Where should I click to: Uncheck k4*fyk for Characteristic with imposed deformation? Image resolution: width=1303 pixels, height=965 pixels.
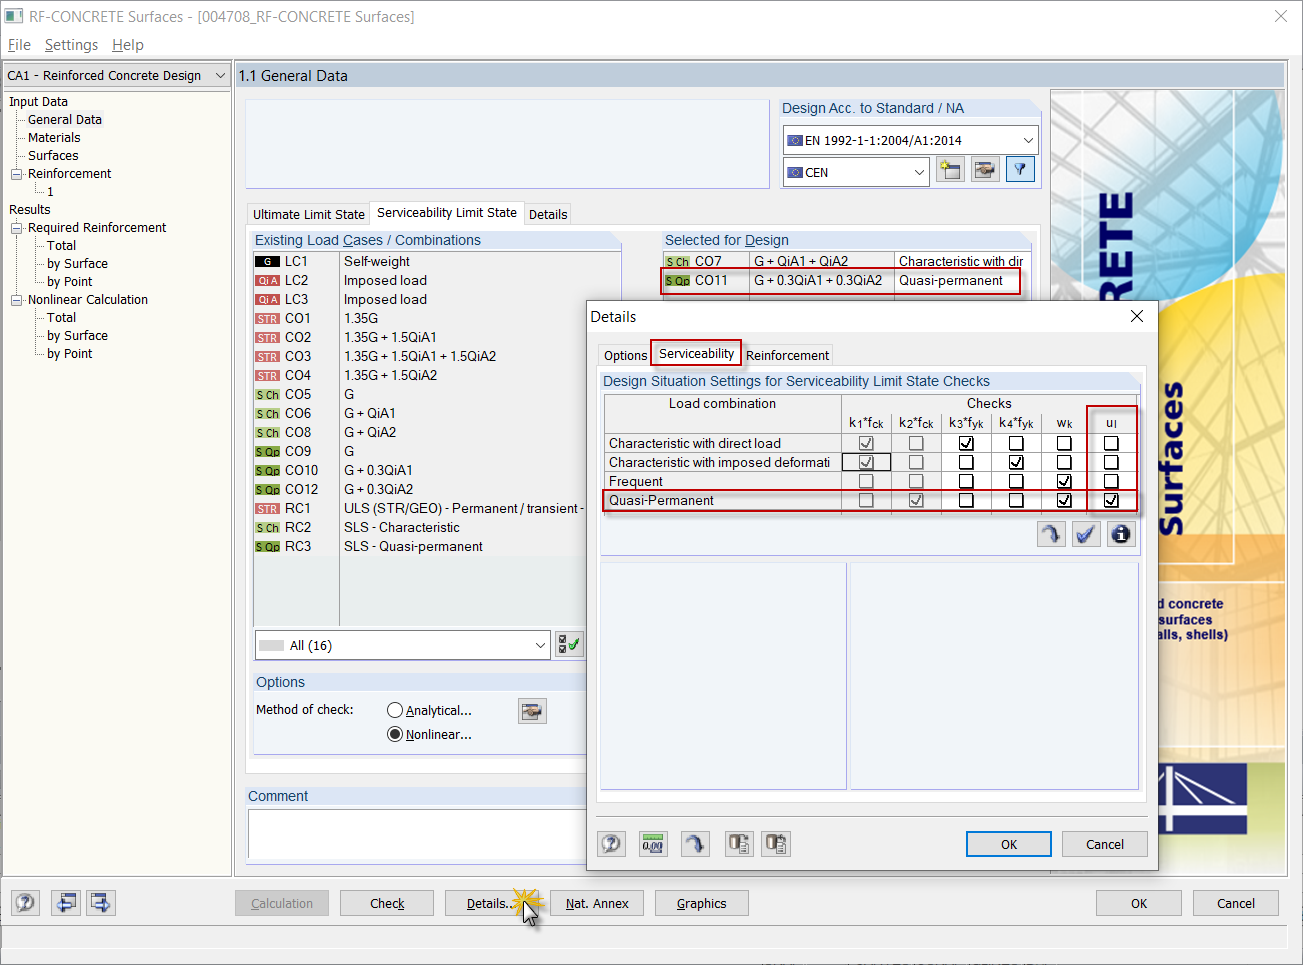[1017, 462]
